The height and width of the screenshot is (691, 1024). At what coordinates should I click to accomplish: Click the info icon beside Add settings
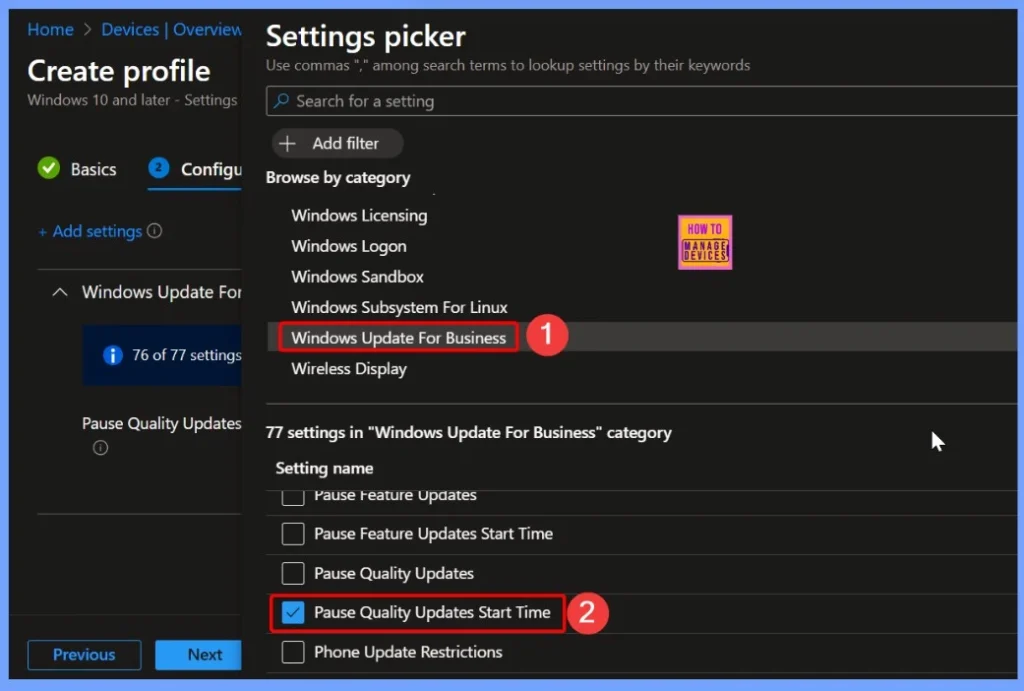tap(154, 231)
